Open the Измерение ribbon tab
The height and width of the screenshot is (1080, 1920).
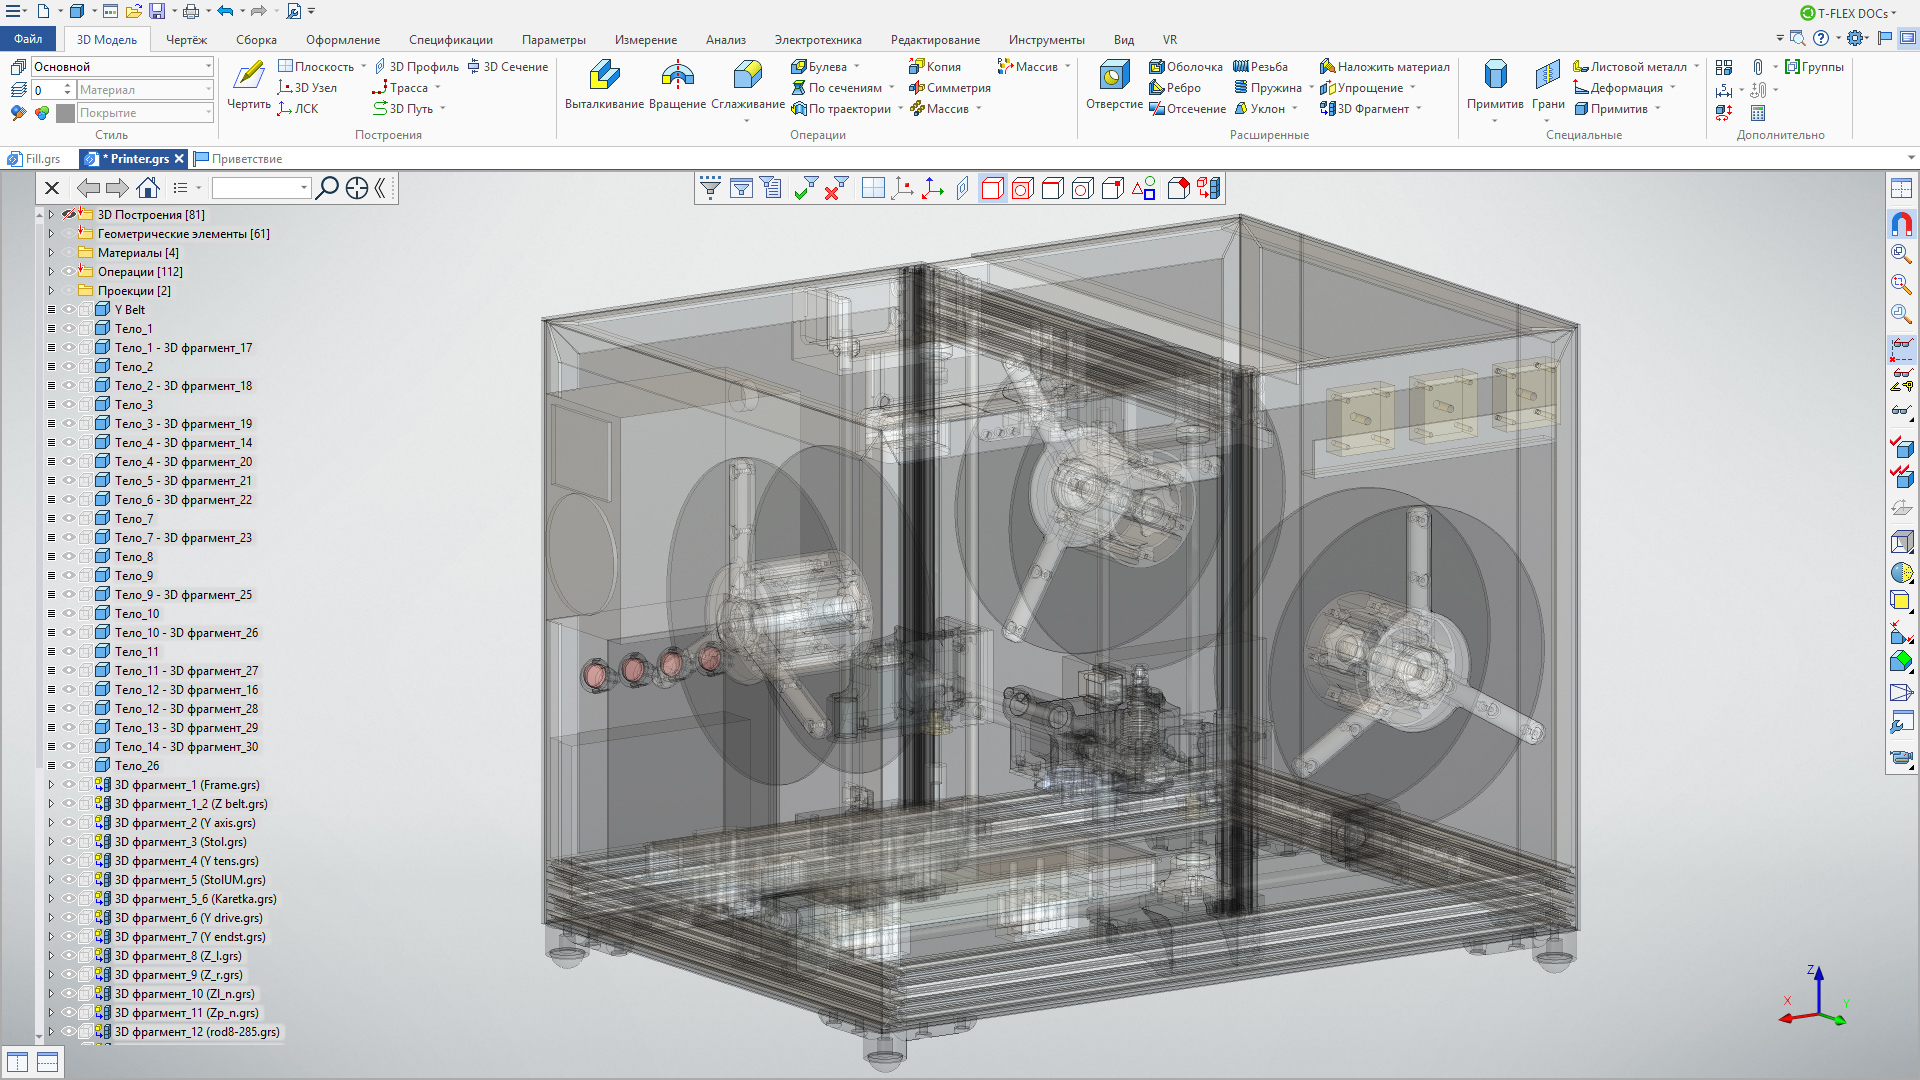tap(645, 40)
